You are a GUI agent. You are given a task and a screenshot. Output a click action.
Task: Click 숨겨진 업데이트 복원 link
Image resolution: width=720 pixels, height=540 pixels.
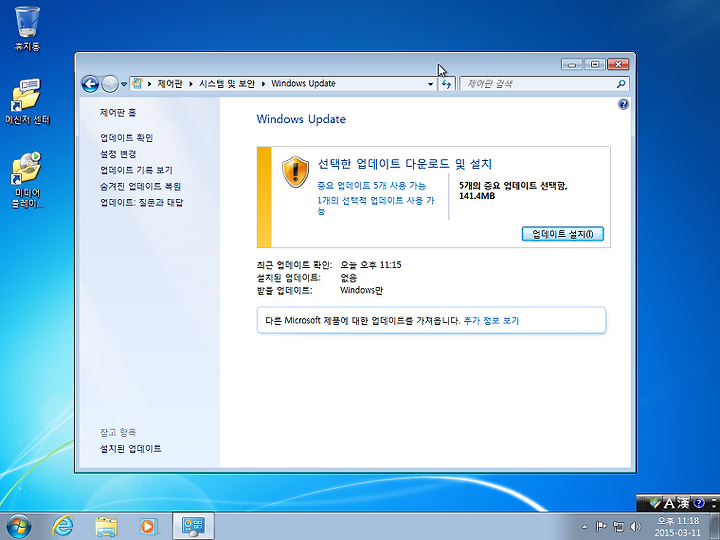[x=141, y=186]
